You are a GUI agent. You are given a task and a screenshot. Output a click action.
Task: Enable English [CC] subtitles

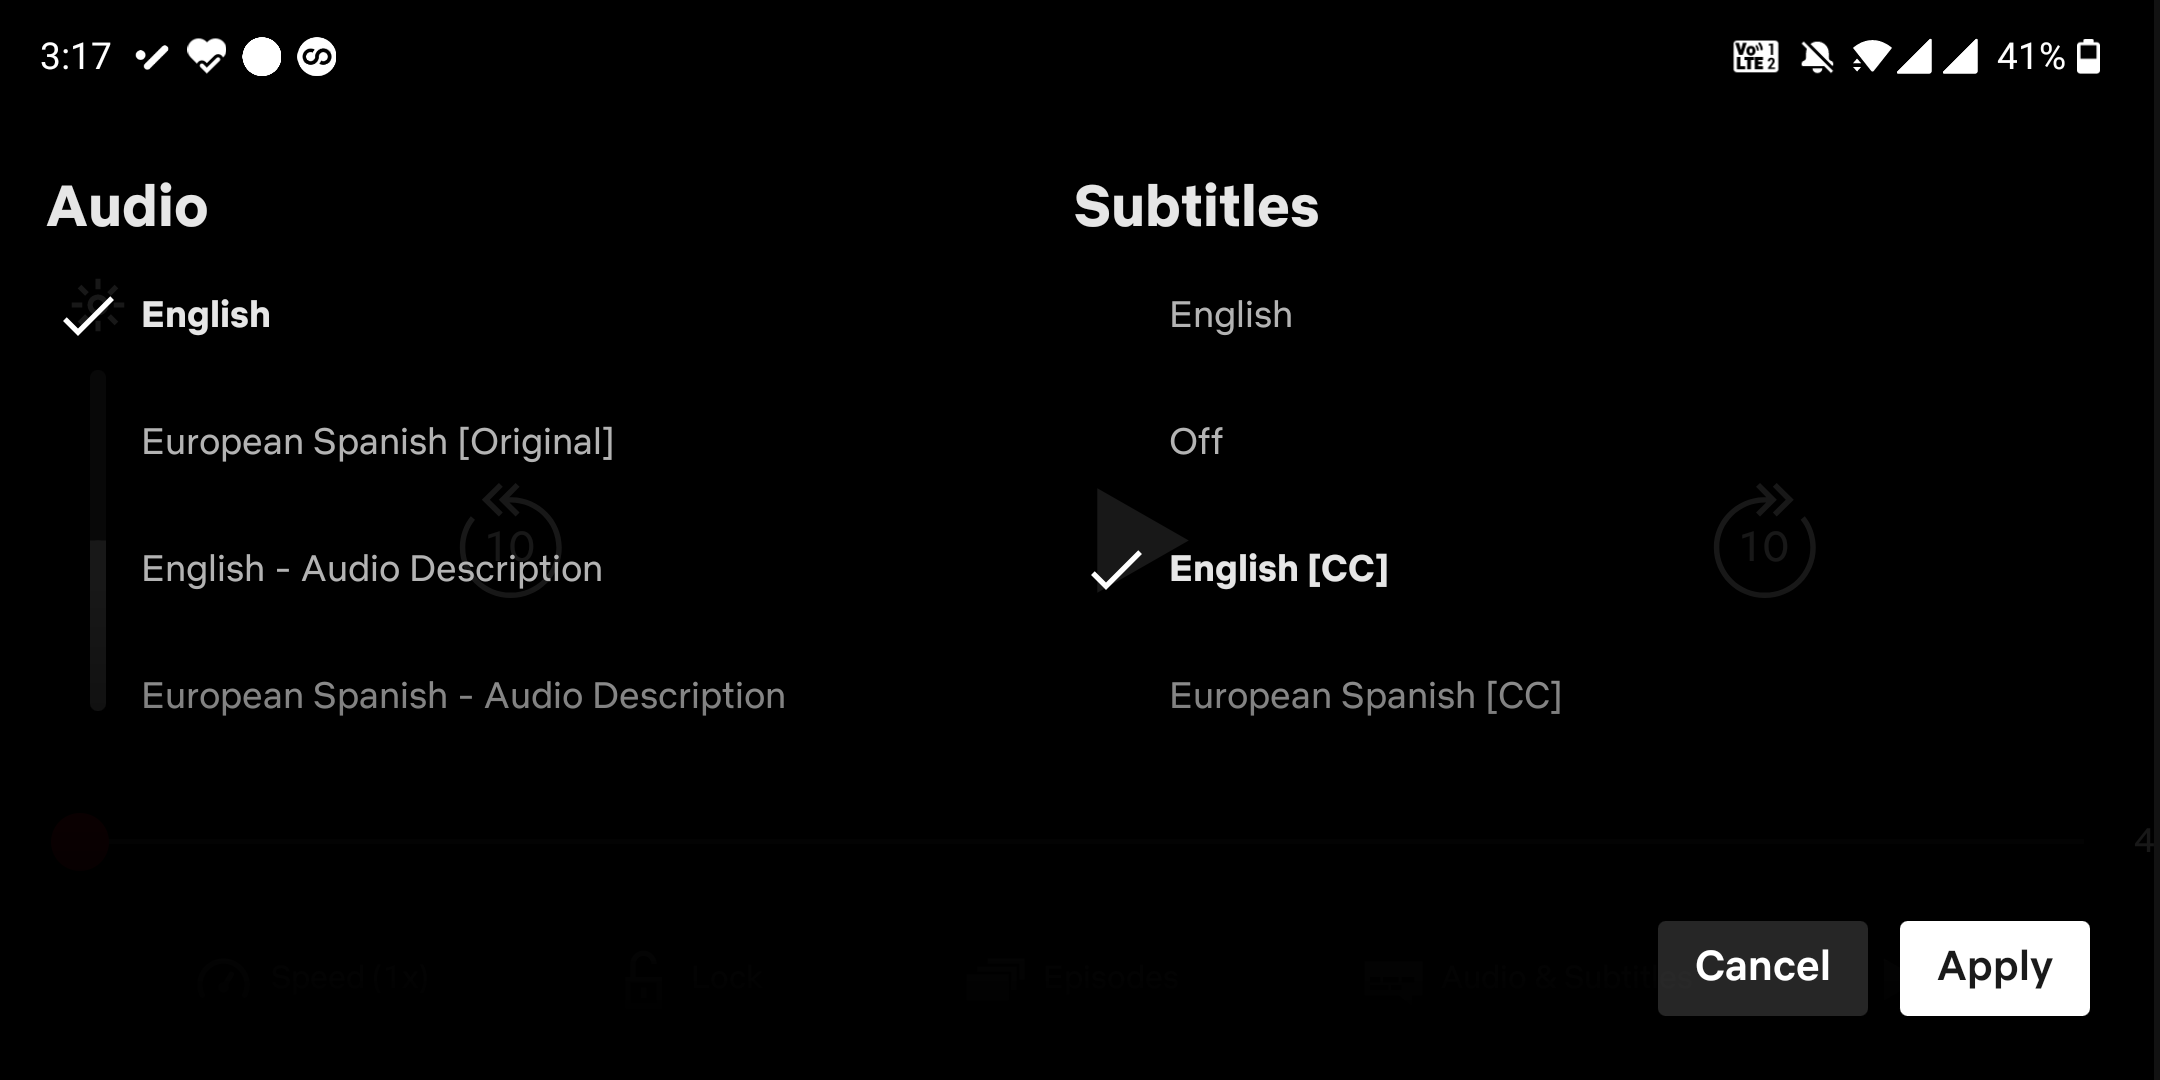click(x=1277, y=568)
